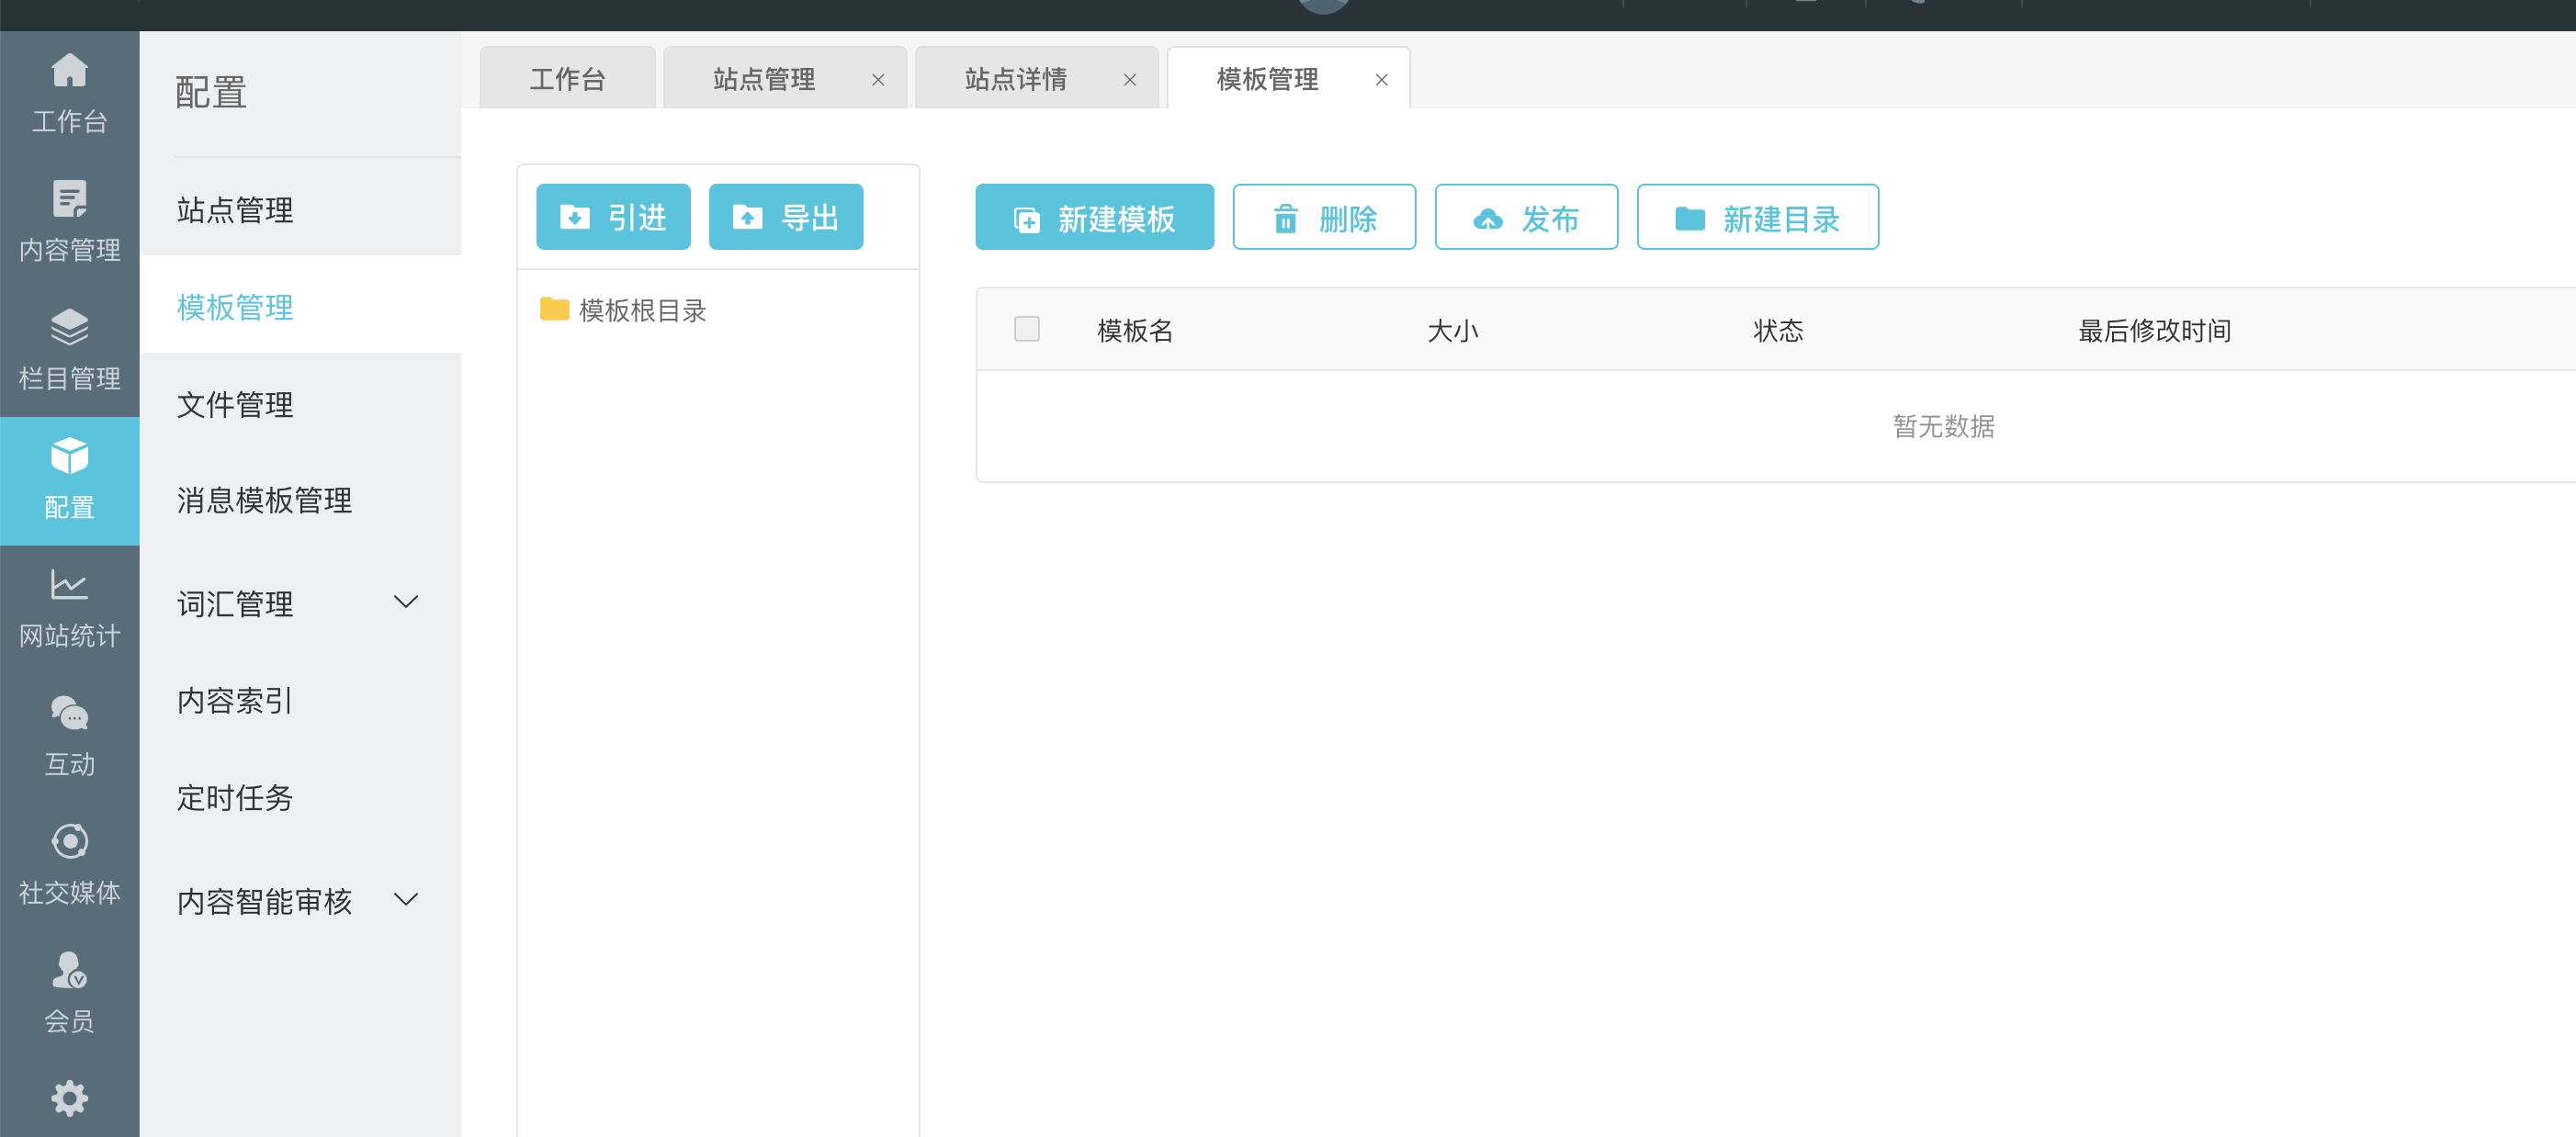This screenshot has width=2576, height=1137.
Task: Toggle the select-all checkbox in table header
Action: [x=1026, y=329]
